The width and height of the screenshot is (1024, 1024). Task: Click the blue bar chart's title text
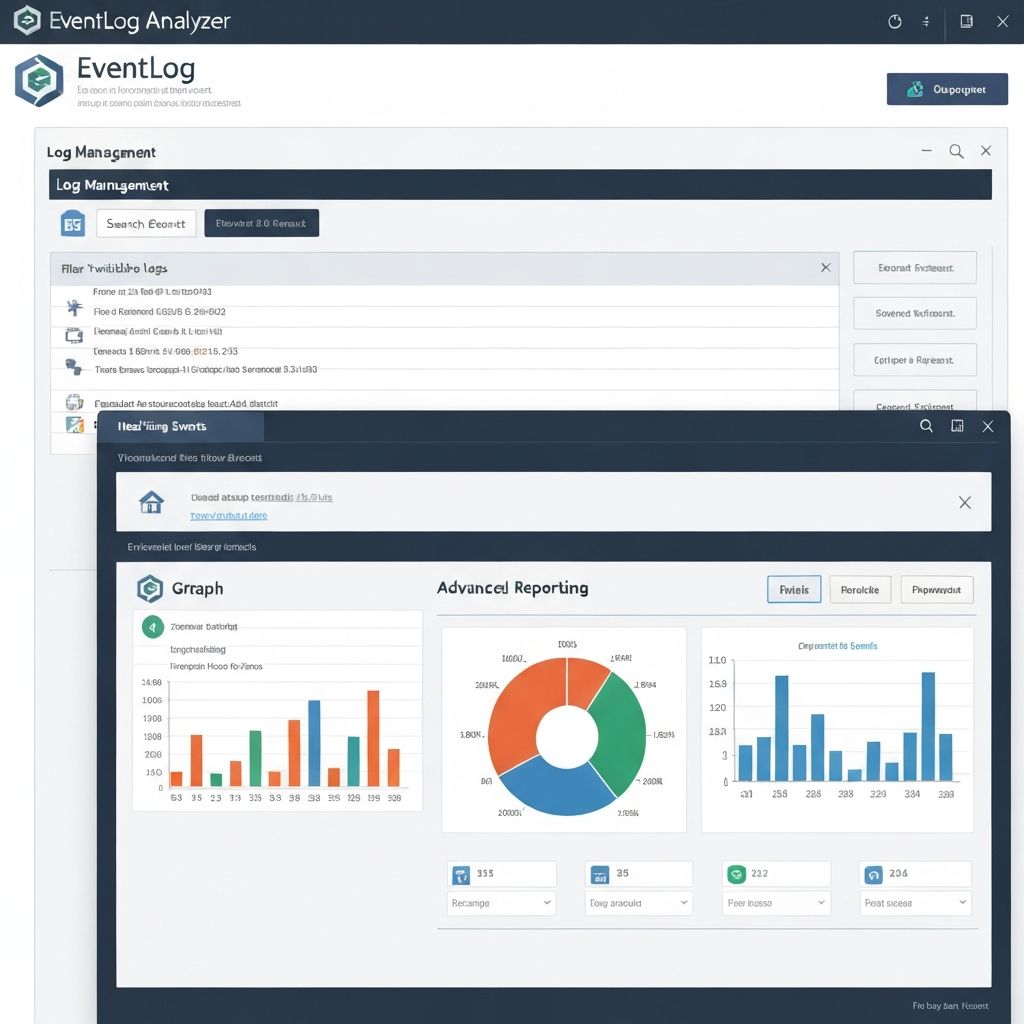pyautogui.click(x=837, y=646)
